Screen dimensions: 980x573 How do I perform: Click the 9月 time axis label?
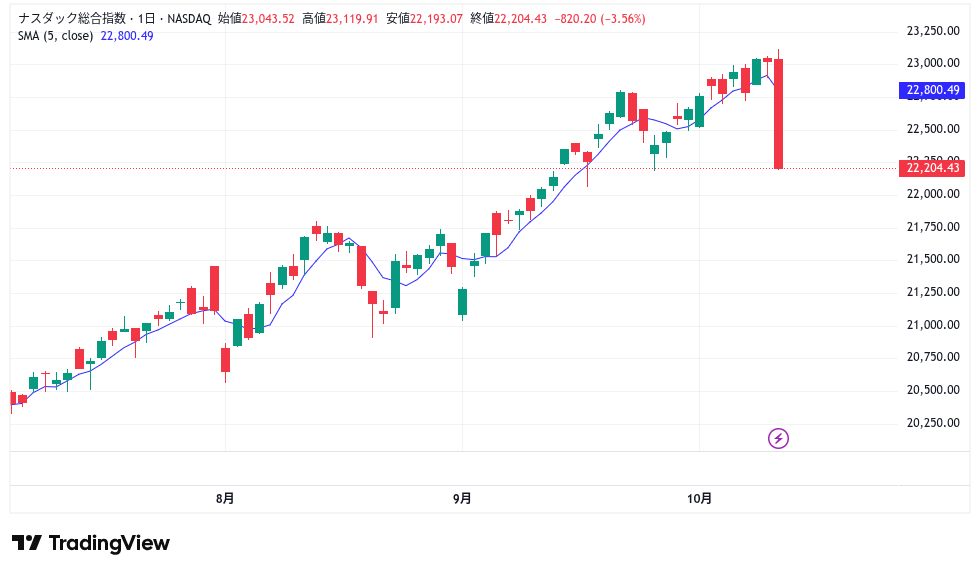tap(461, 498)
